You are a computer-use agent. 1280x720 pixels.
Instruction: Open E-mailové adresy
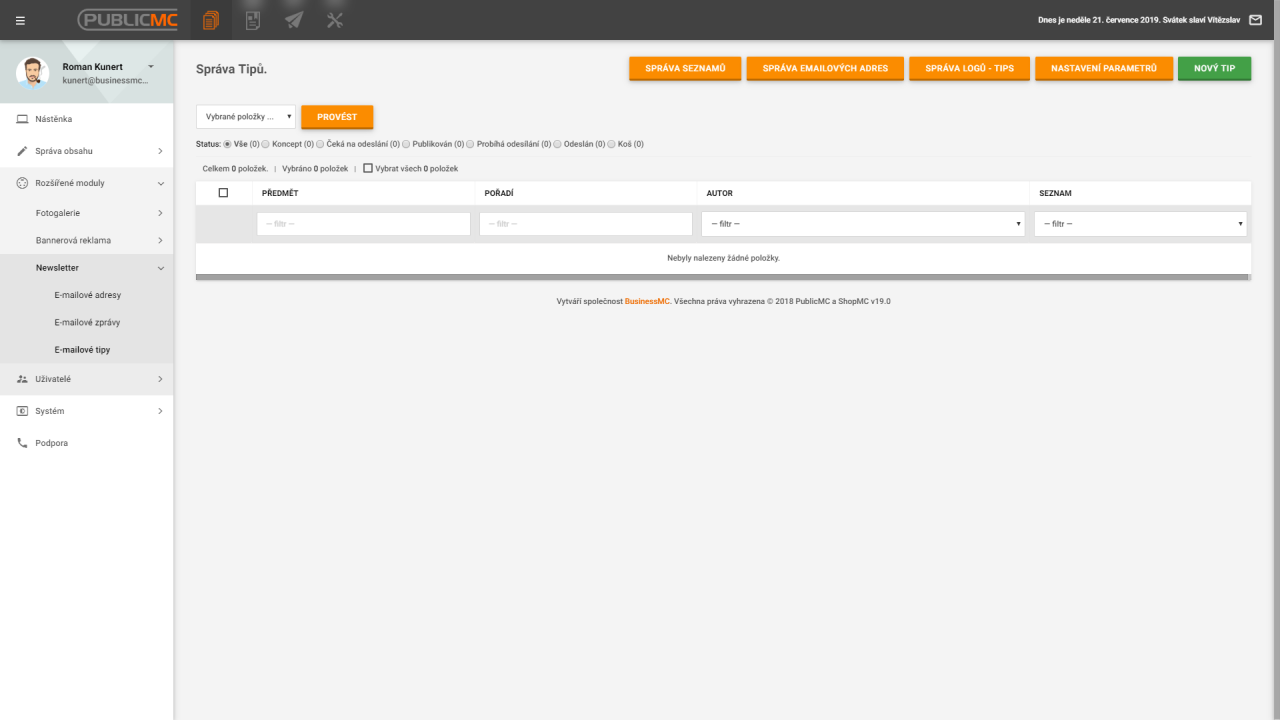pos(88,295)
